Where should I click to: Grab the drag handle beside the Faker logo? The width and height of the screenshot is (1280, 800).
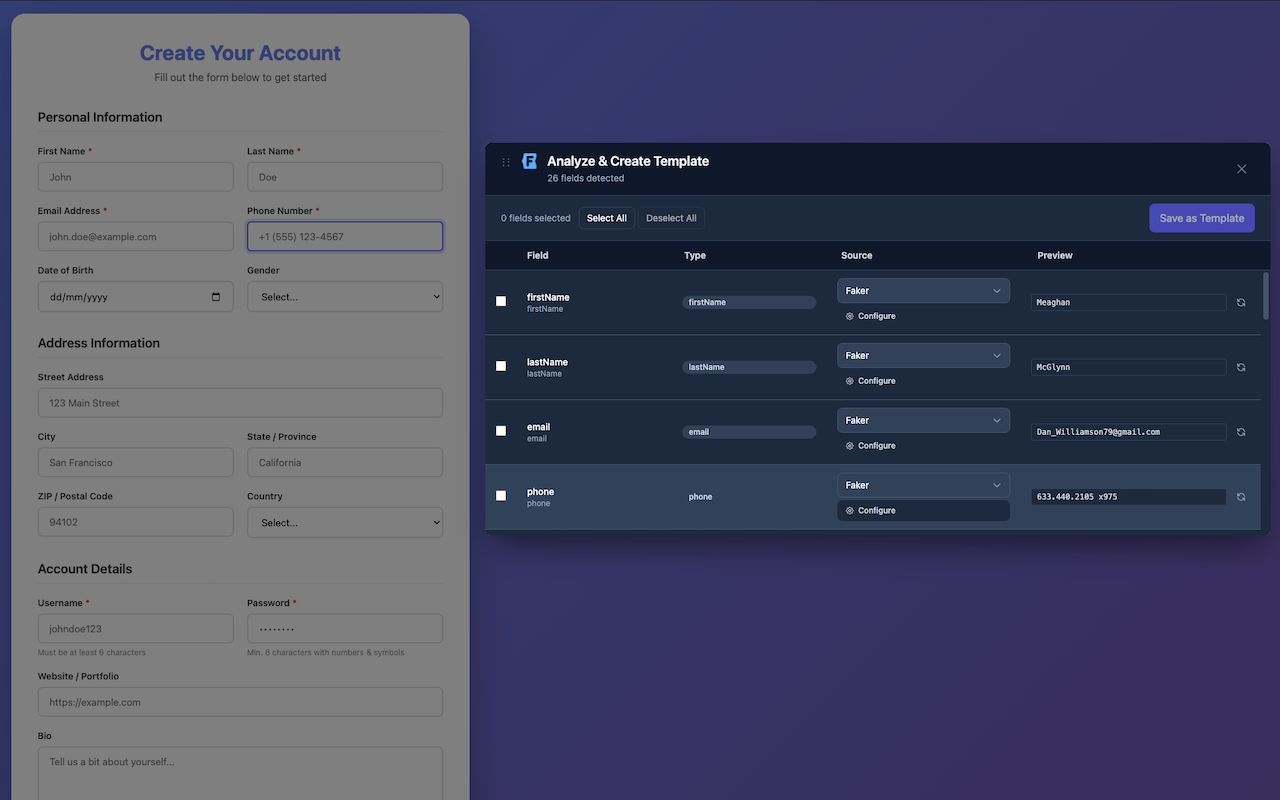505,160
